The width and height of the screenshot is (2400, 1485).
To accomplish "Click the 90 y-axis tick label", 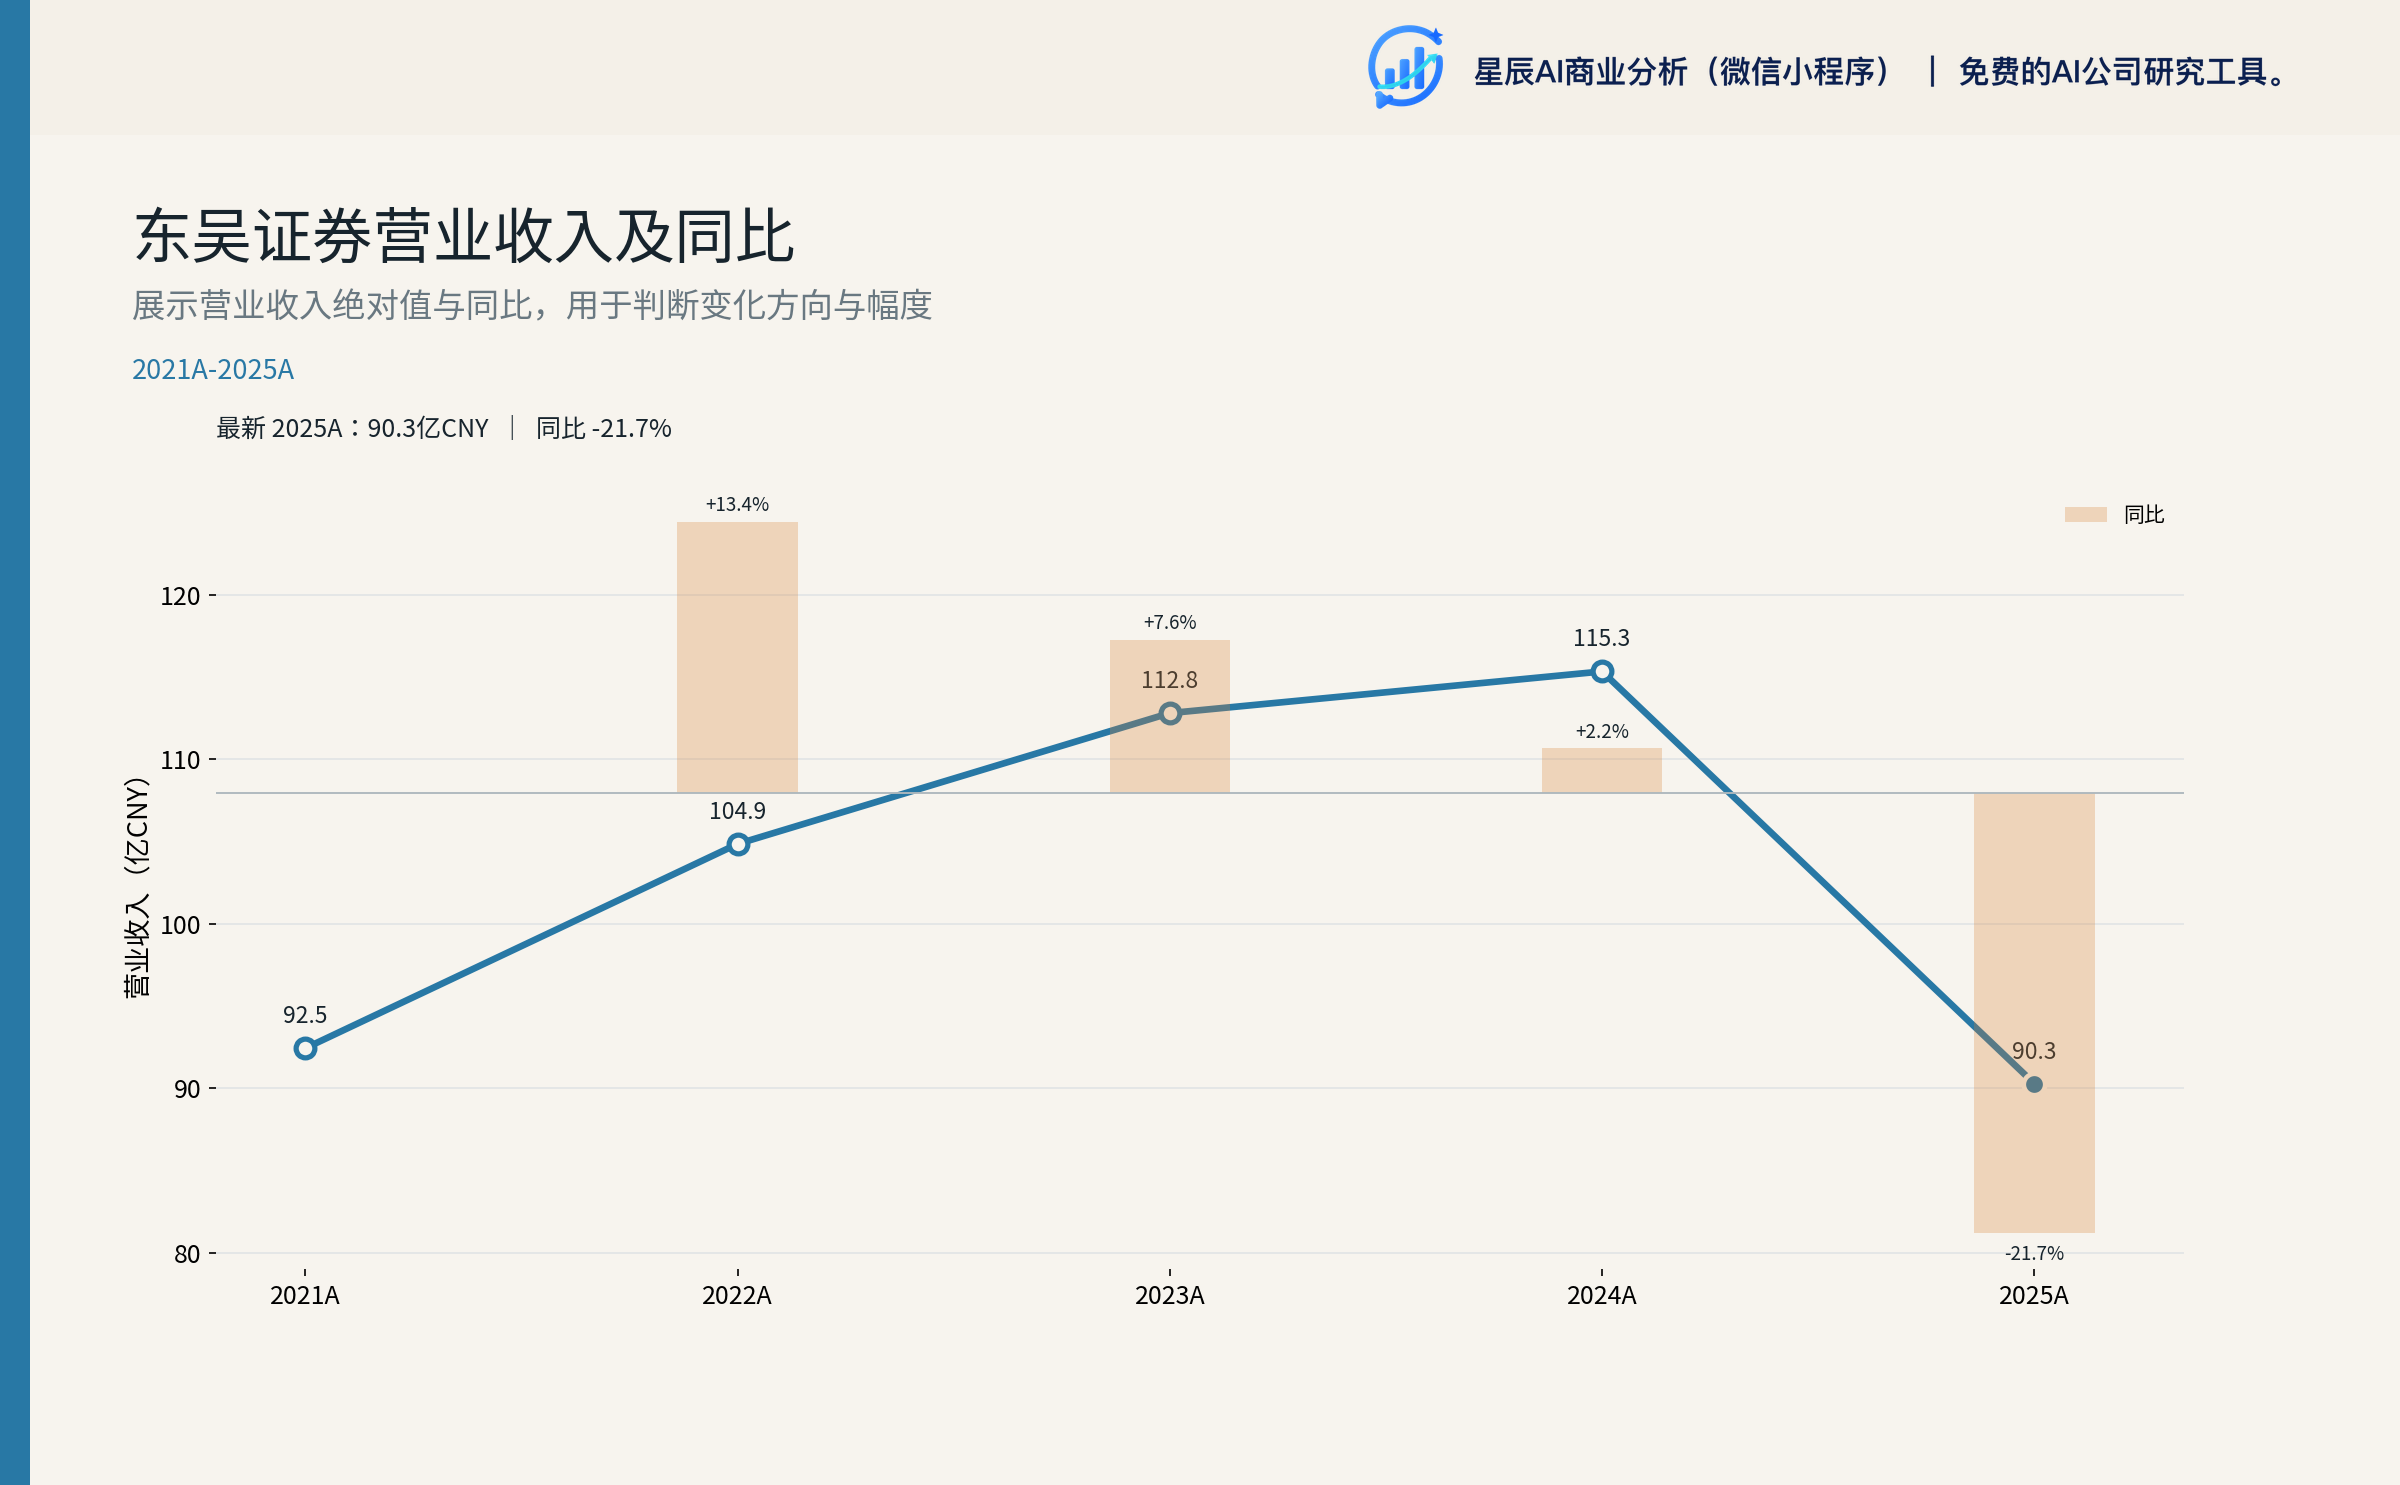I will 187,1089.
